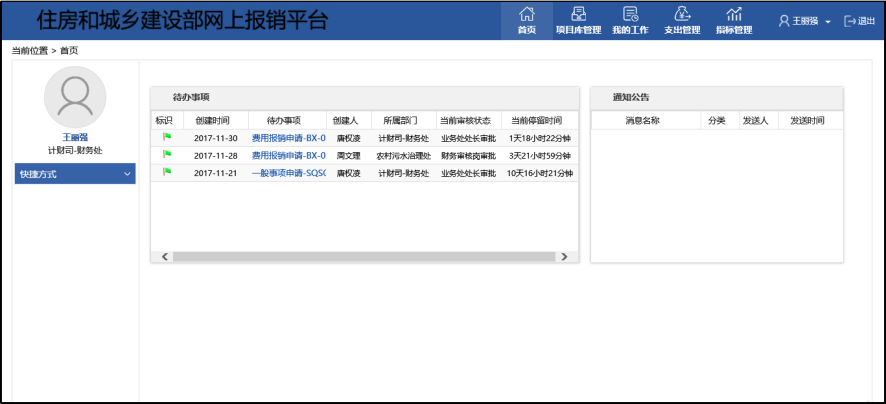Open 项目库管理 from the top navigation
This screenshot has width=886, height=404.
coord(578,14)
